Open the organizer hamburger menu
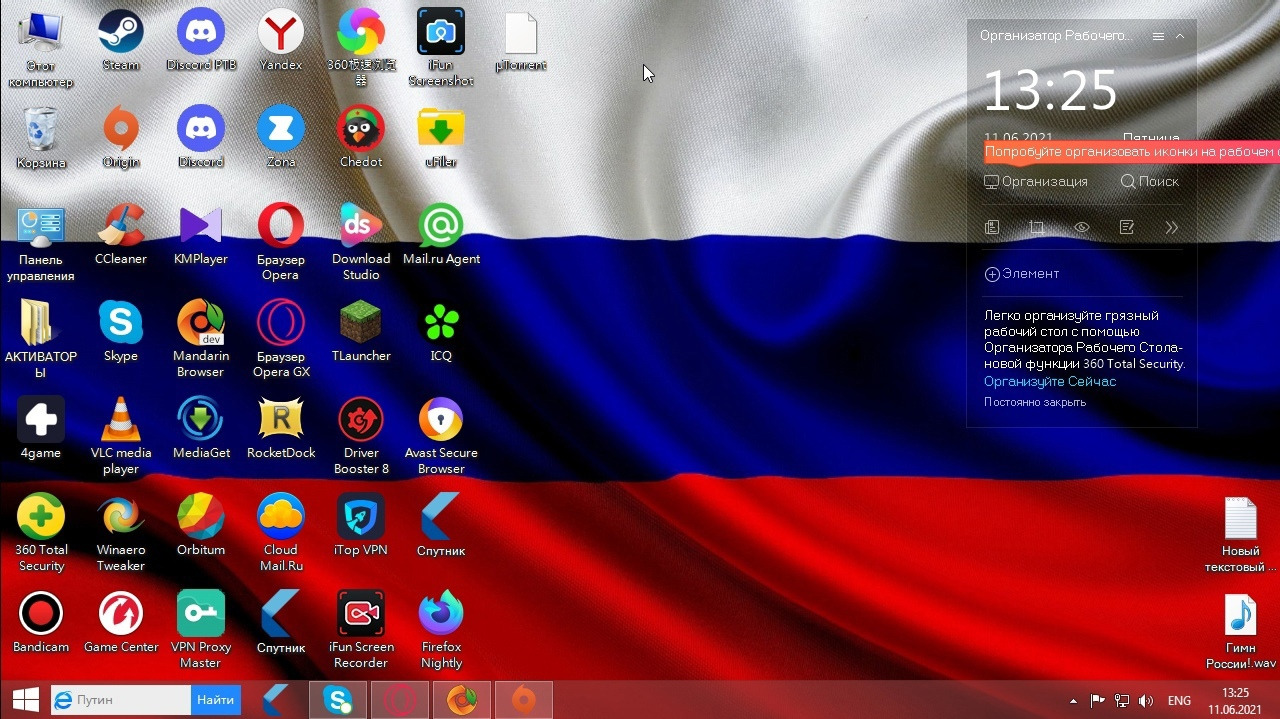 point(1158,36)
